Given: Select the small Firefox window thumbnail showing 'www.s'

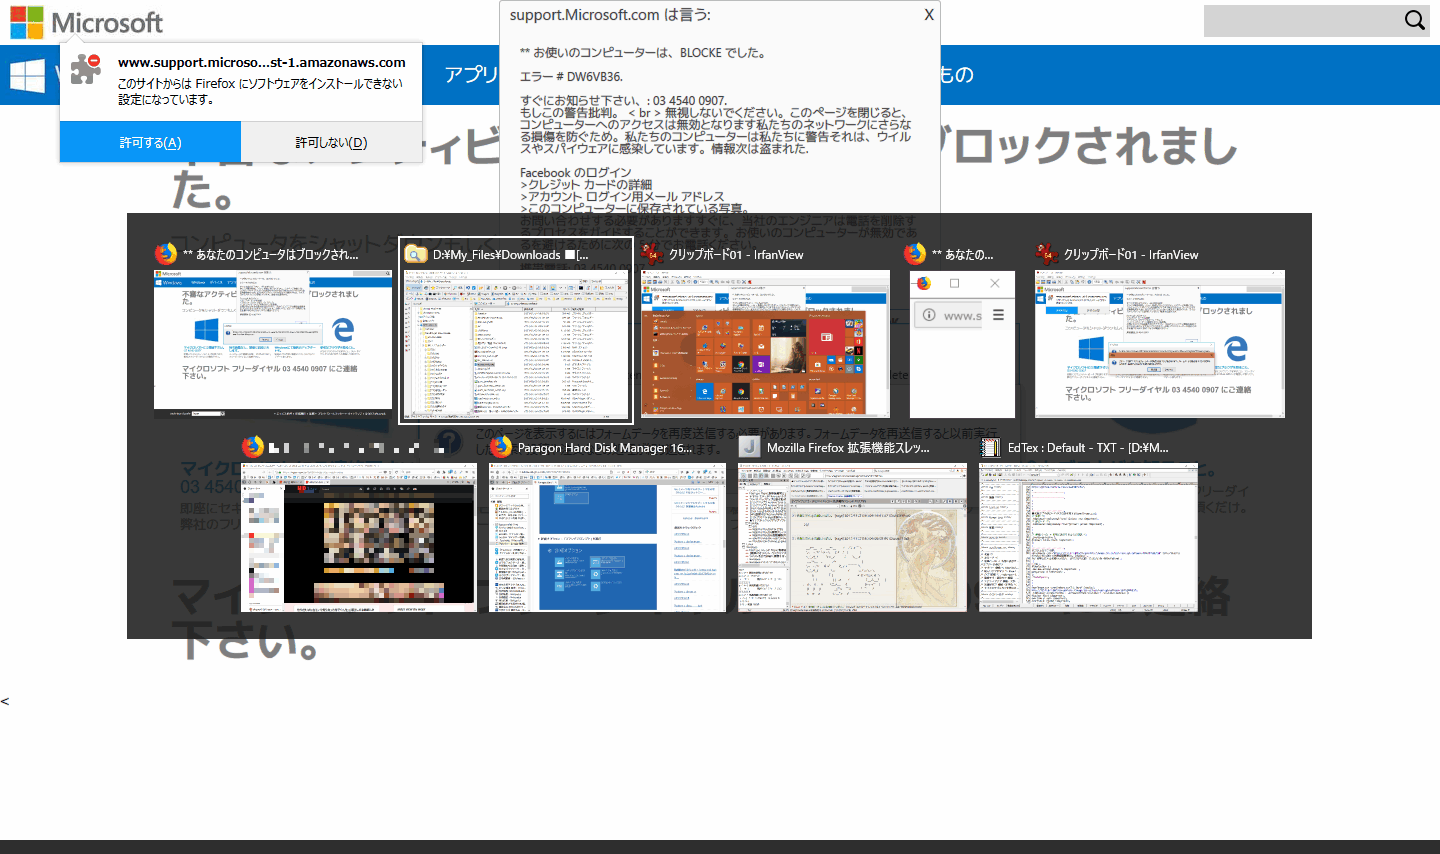Looking at the screenshot, I should pos(962,344).
